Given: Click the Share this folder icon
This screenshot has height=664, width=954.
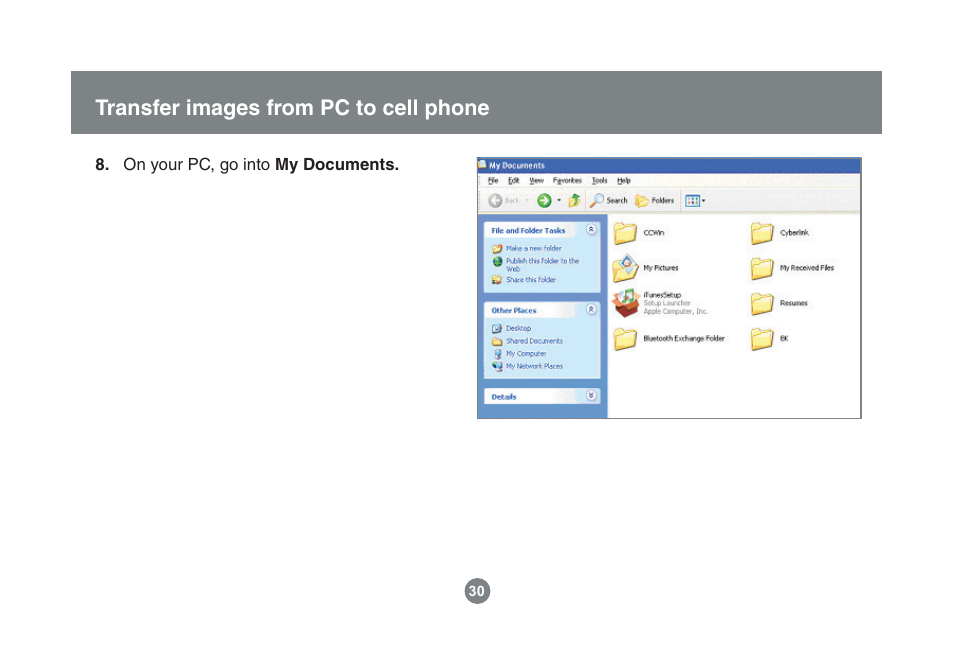Looking at the screenshot, I should pyautogui.click(x=497, y=280).
